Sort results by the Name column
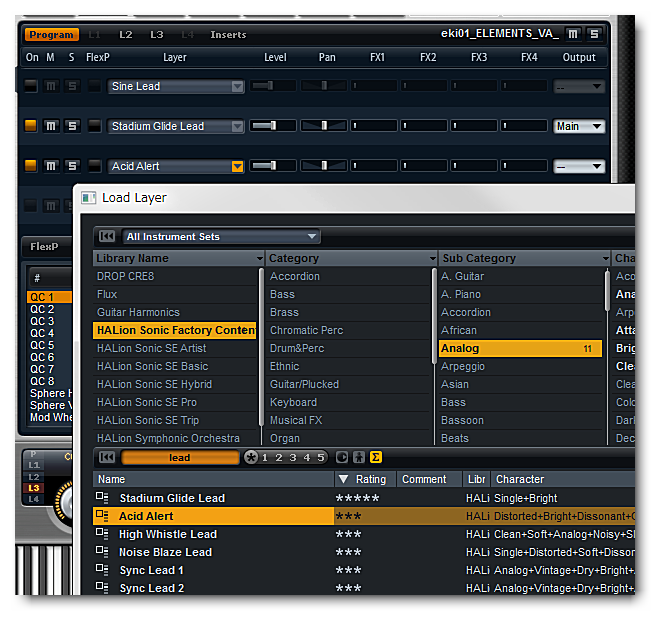The height and width of the screenshot is (622, 662). pyautogui.click(x=213, y=479)
